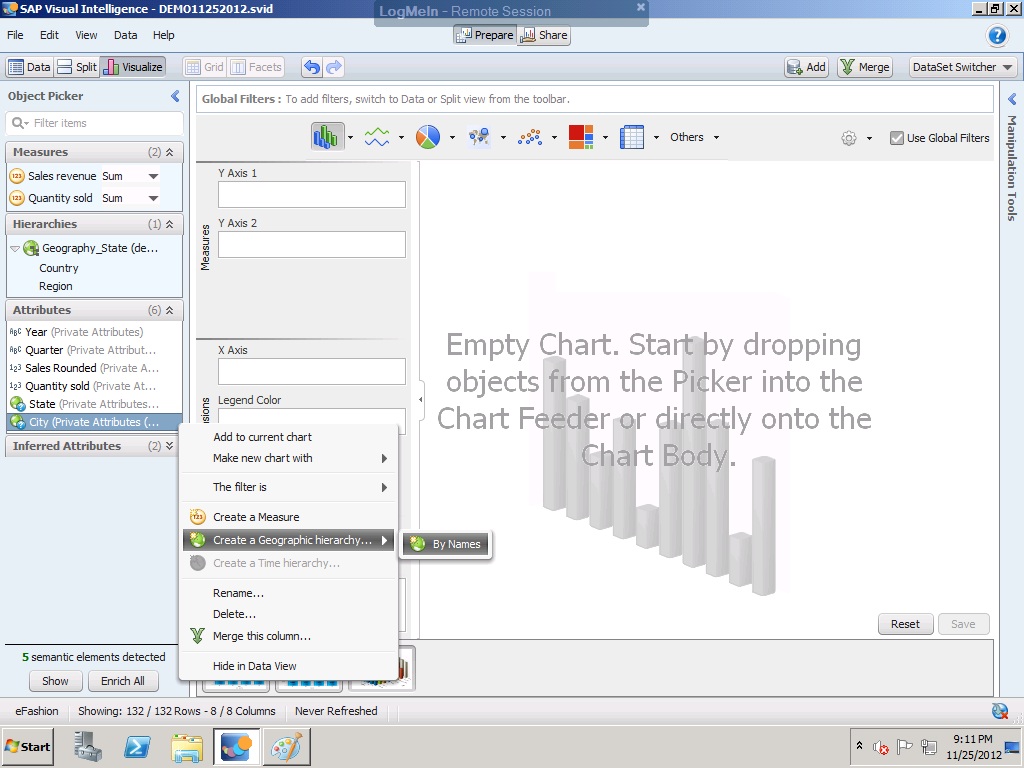
Task: Toggle the Grid view button
Action: pyautogui.click(x=204, y=67)
